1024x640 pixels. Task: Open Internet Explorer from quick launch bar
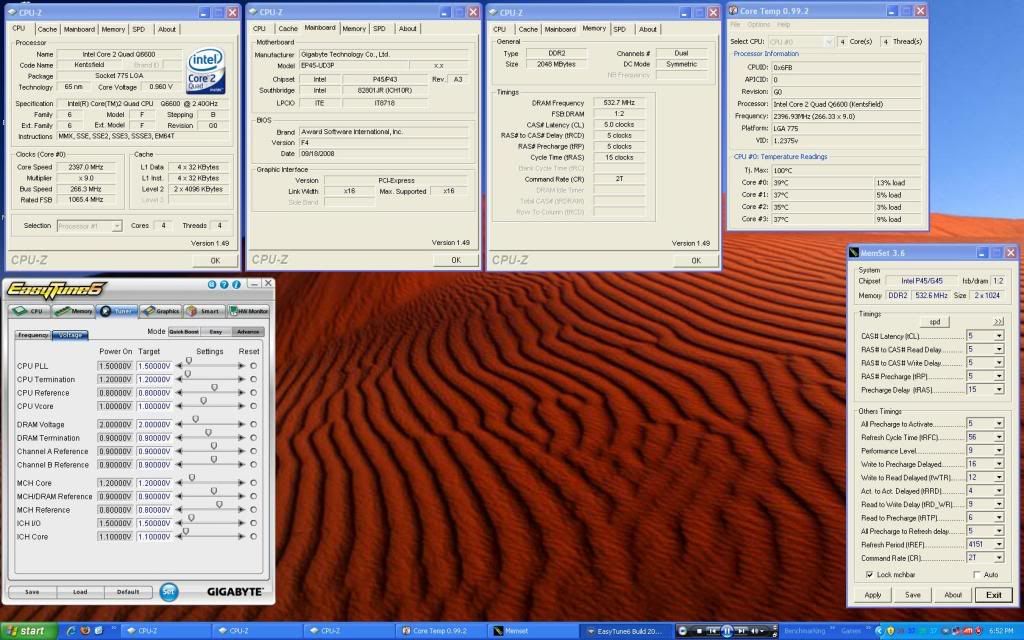71,631
